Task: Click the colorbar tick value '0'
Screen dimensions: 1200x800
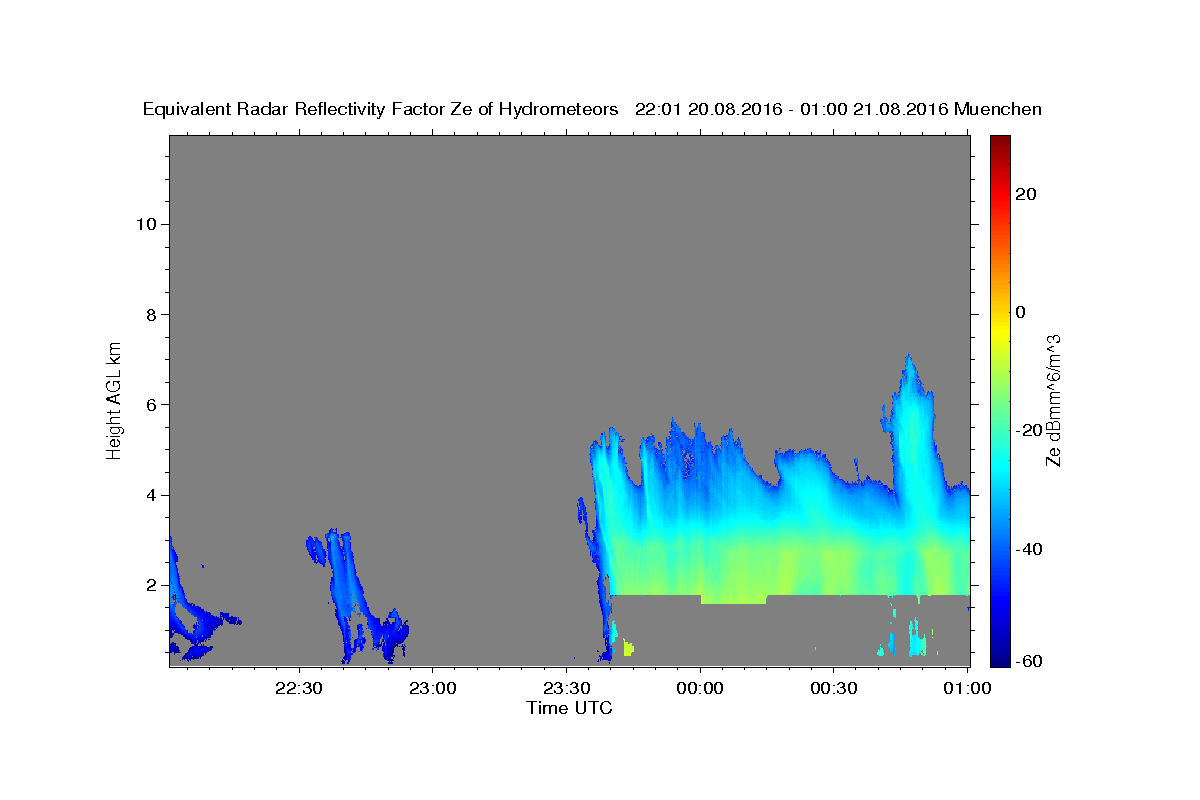Action: coord(1021,312)
